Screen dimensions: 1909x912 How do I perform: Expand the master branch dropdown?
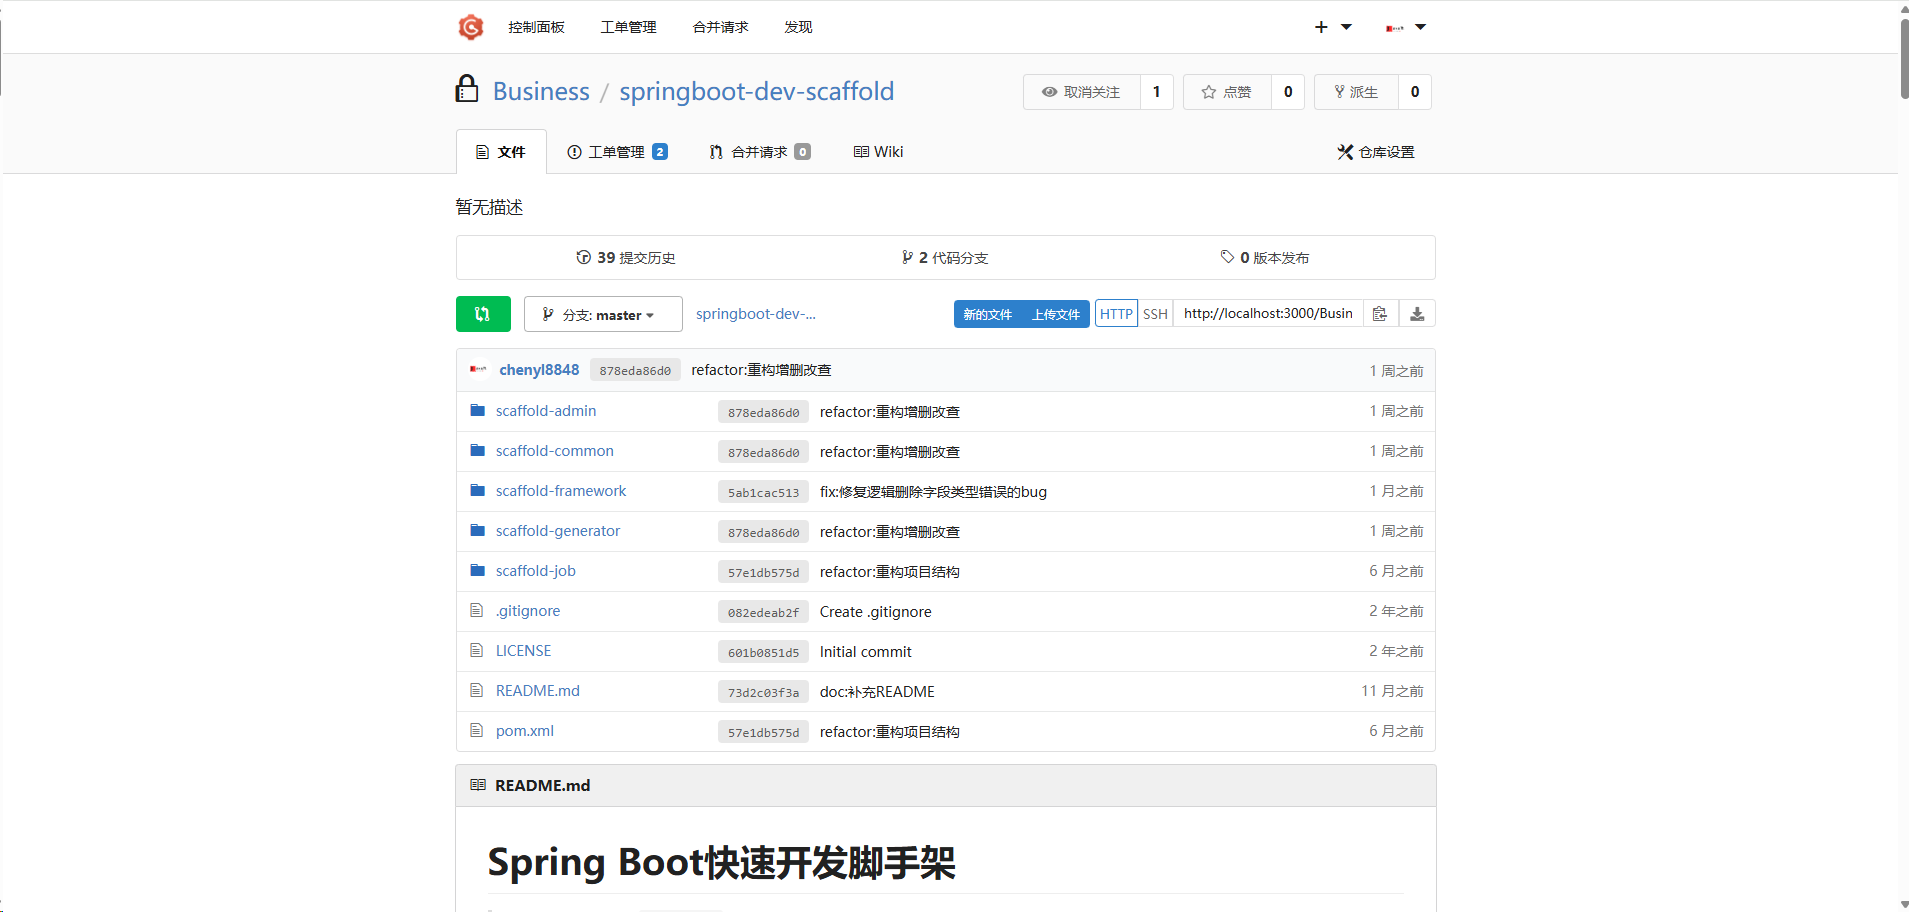pyautogui.click(x=603, y=315)
